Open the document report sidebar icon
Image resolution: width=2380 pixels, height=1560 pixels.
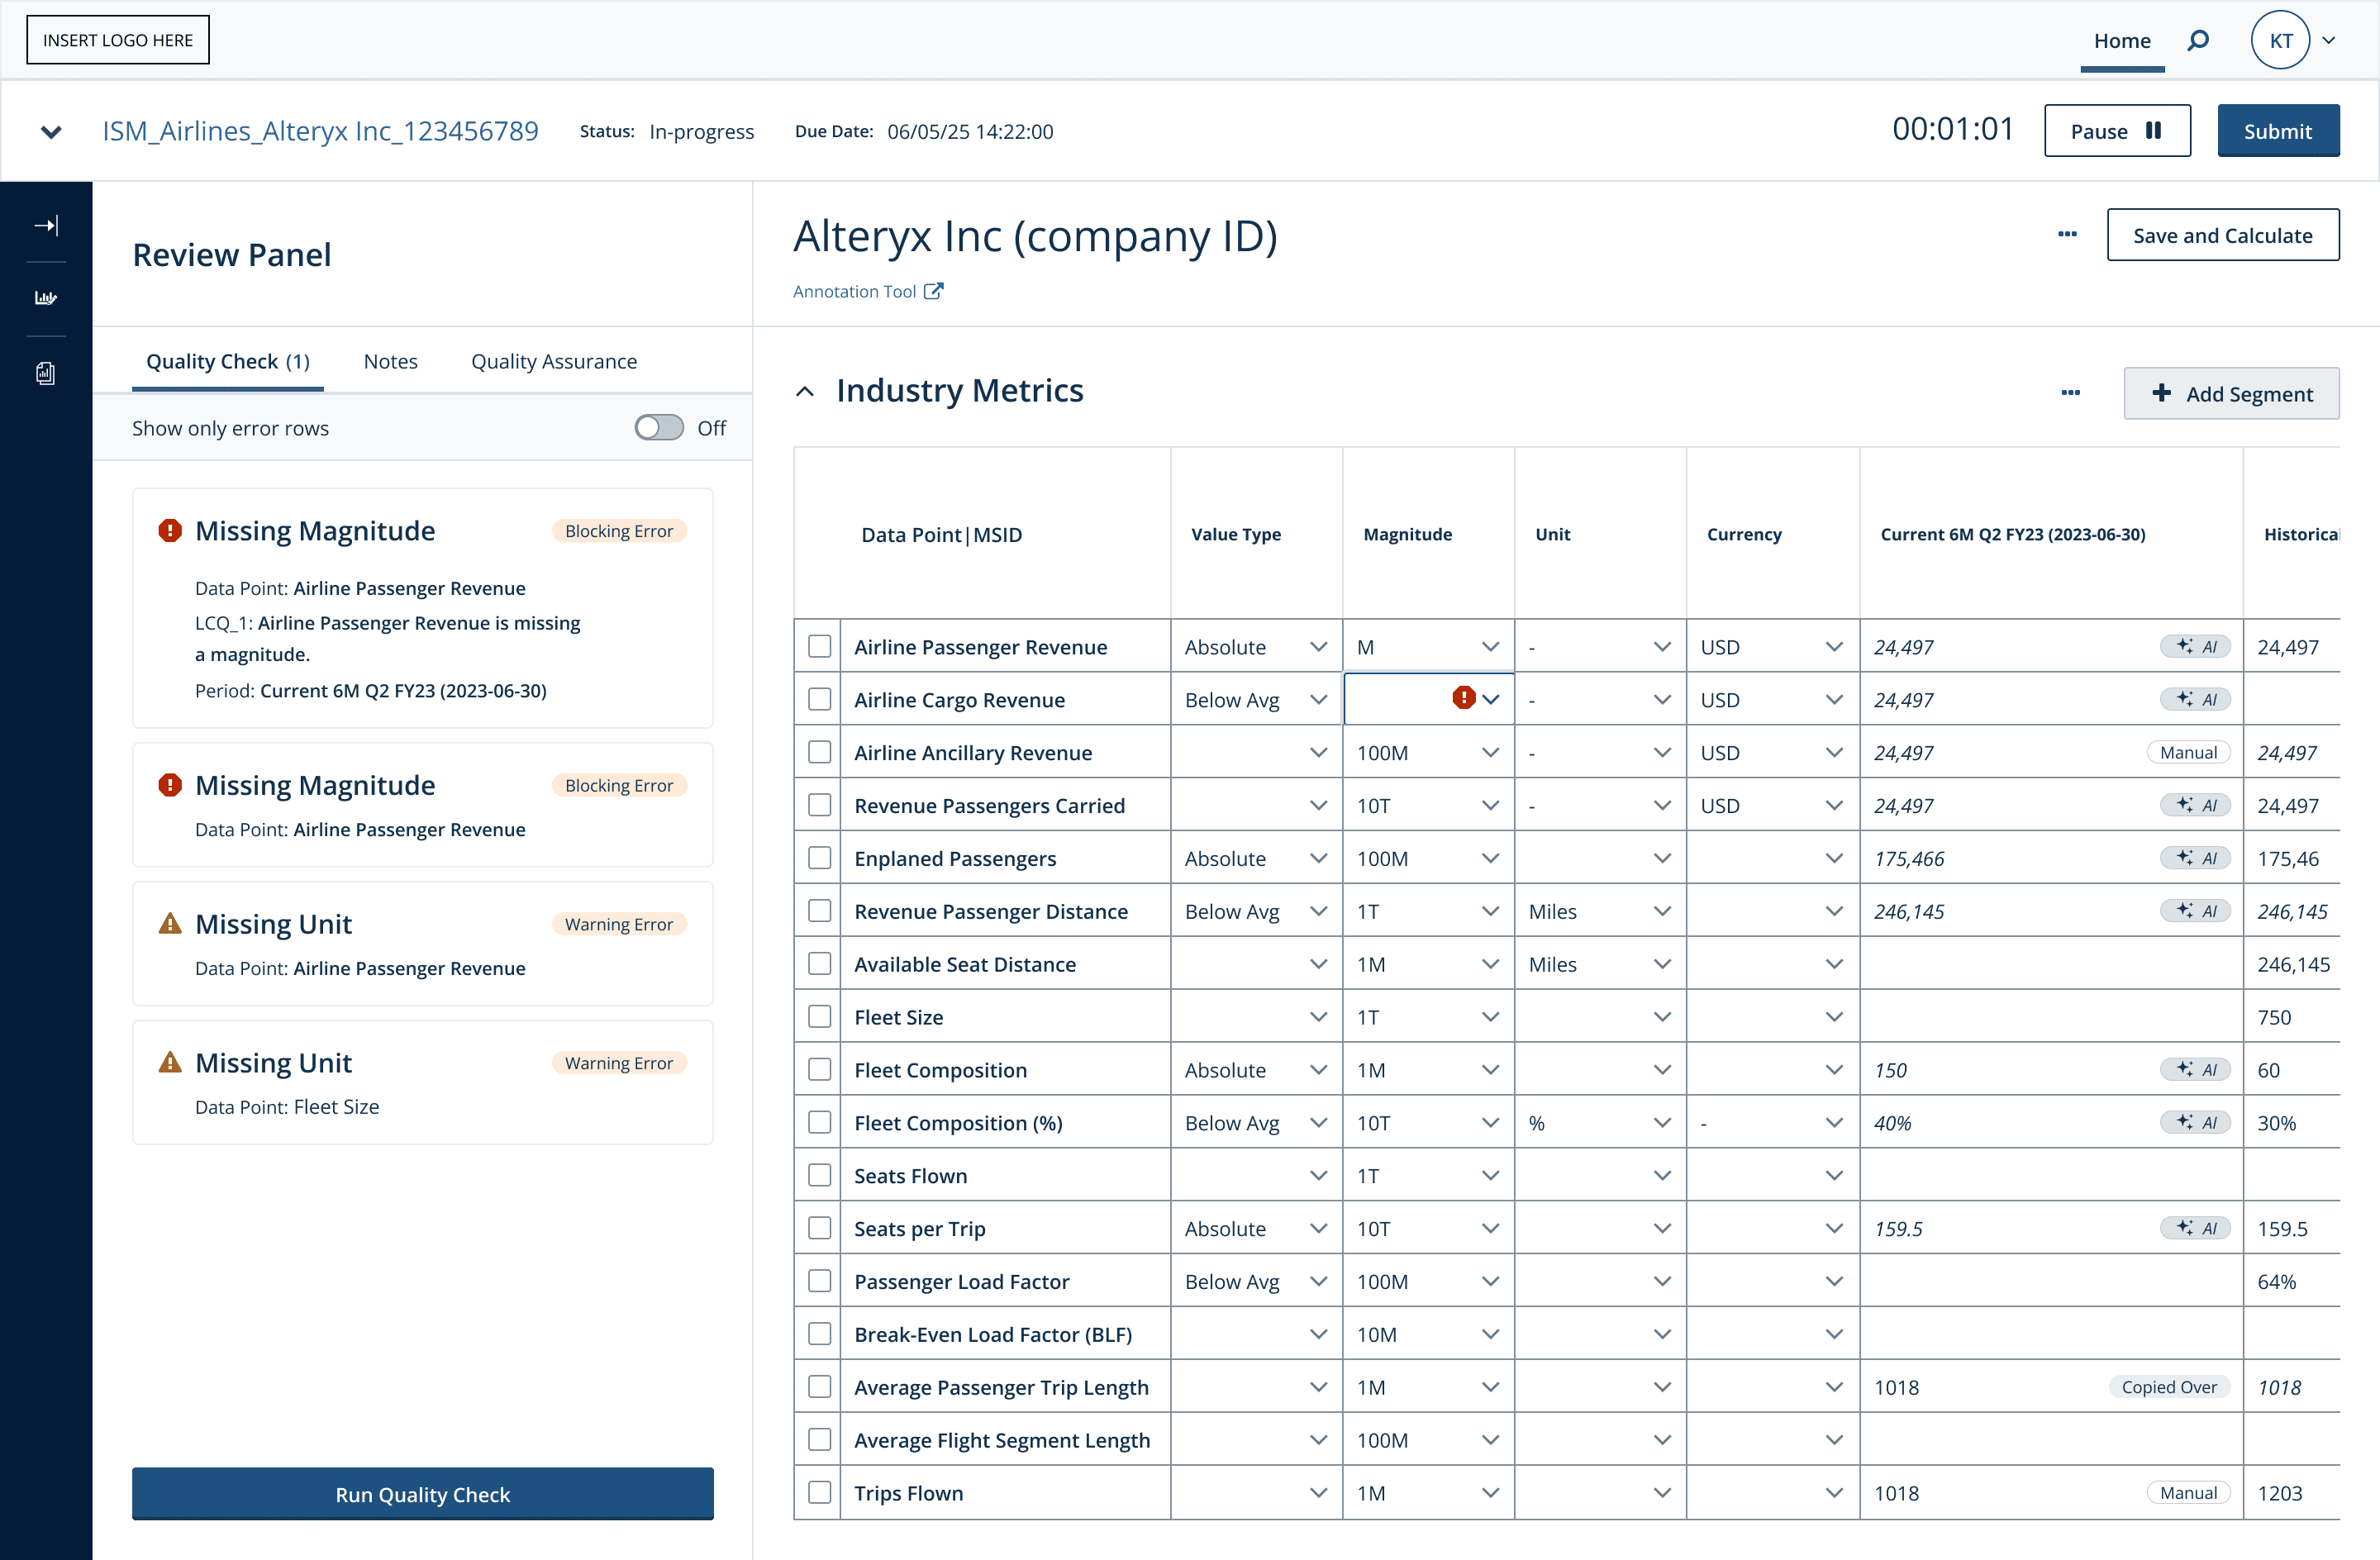46,373
